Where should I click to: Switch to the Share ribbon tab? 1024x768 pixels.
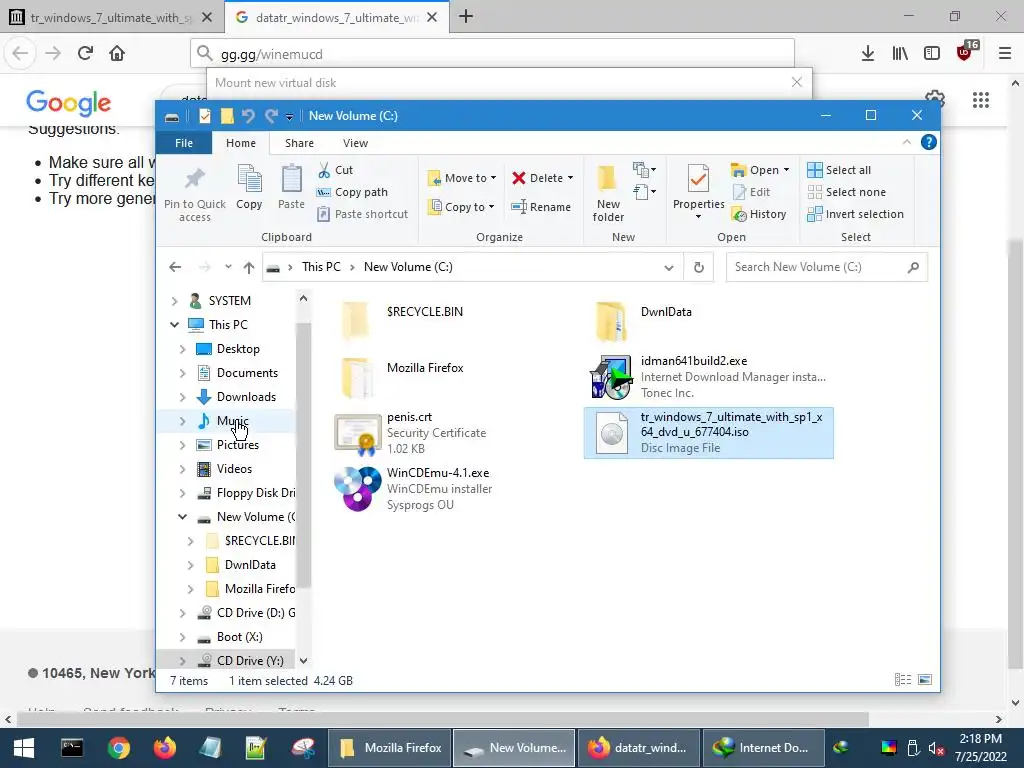[x=299, y=143]
